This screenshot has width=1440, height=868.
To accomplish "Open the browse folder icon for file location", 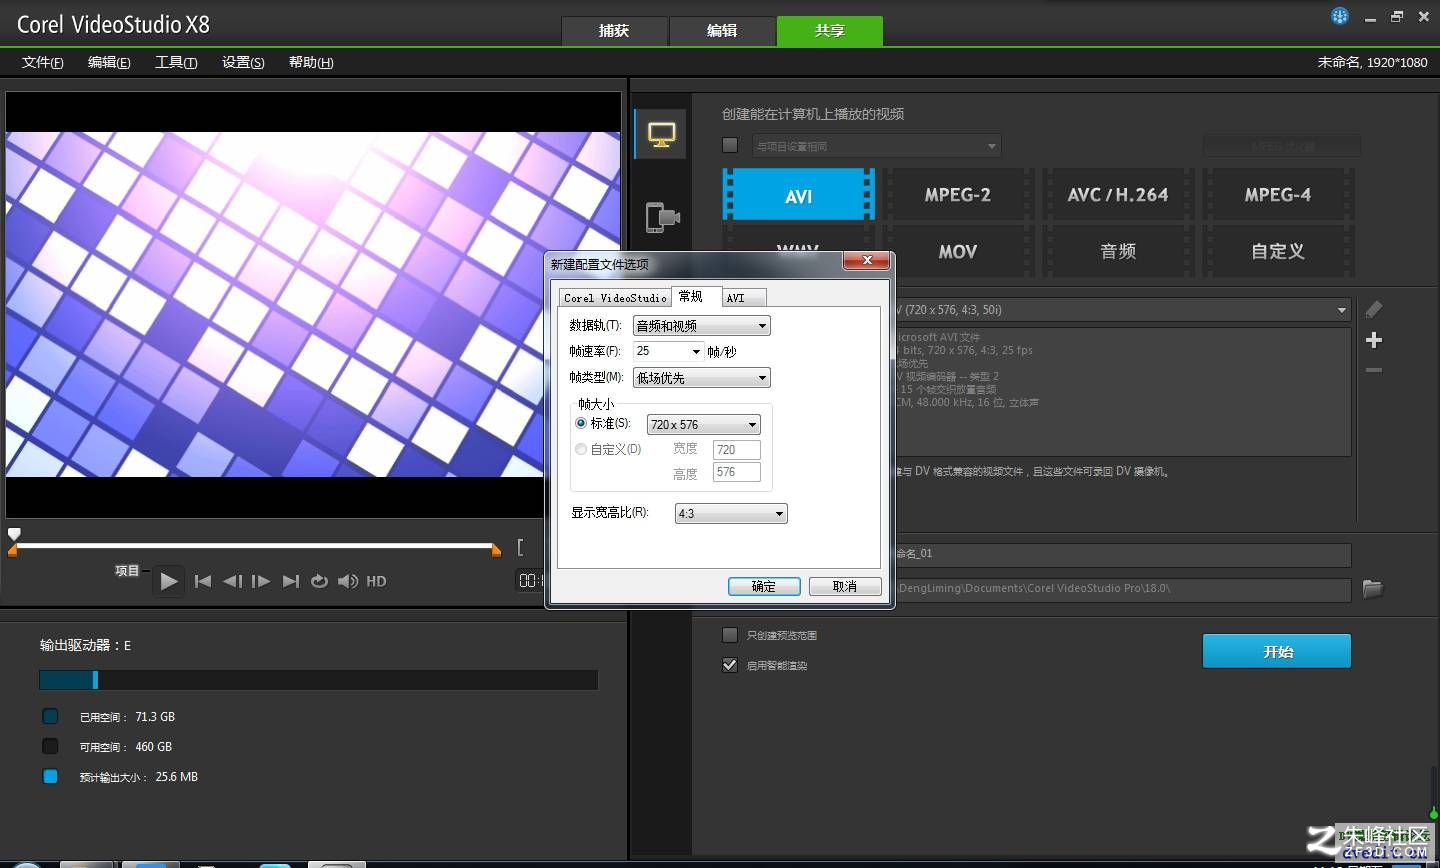I will (x=1372, y=589).
